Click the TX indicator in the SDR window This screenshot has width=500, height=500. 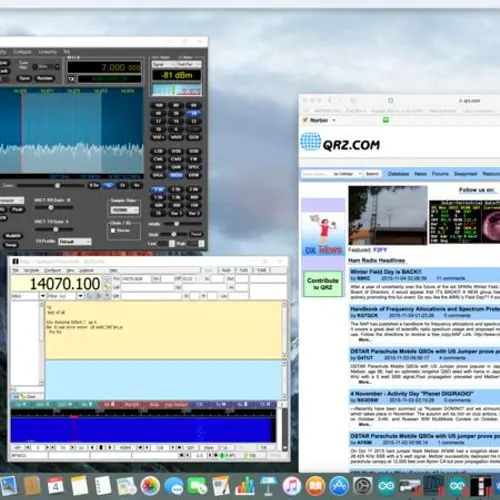click(x=71, y=79)
